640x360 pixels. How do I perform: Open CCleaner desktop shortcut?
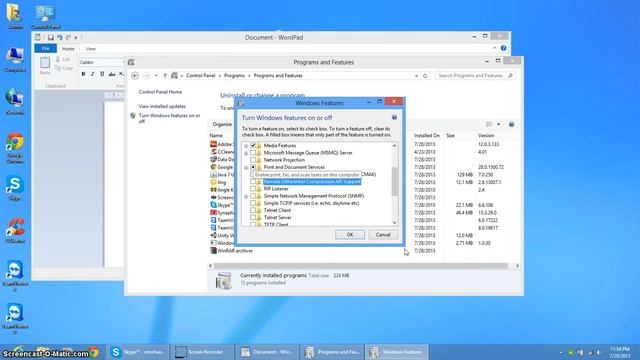pyautogui.click(x=15, y=231)
